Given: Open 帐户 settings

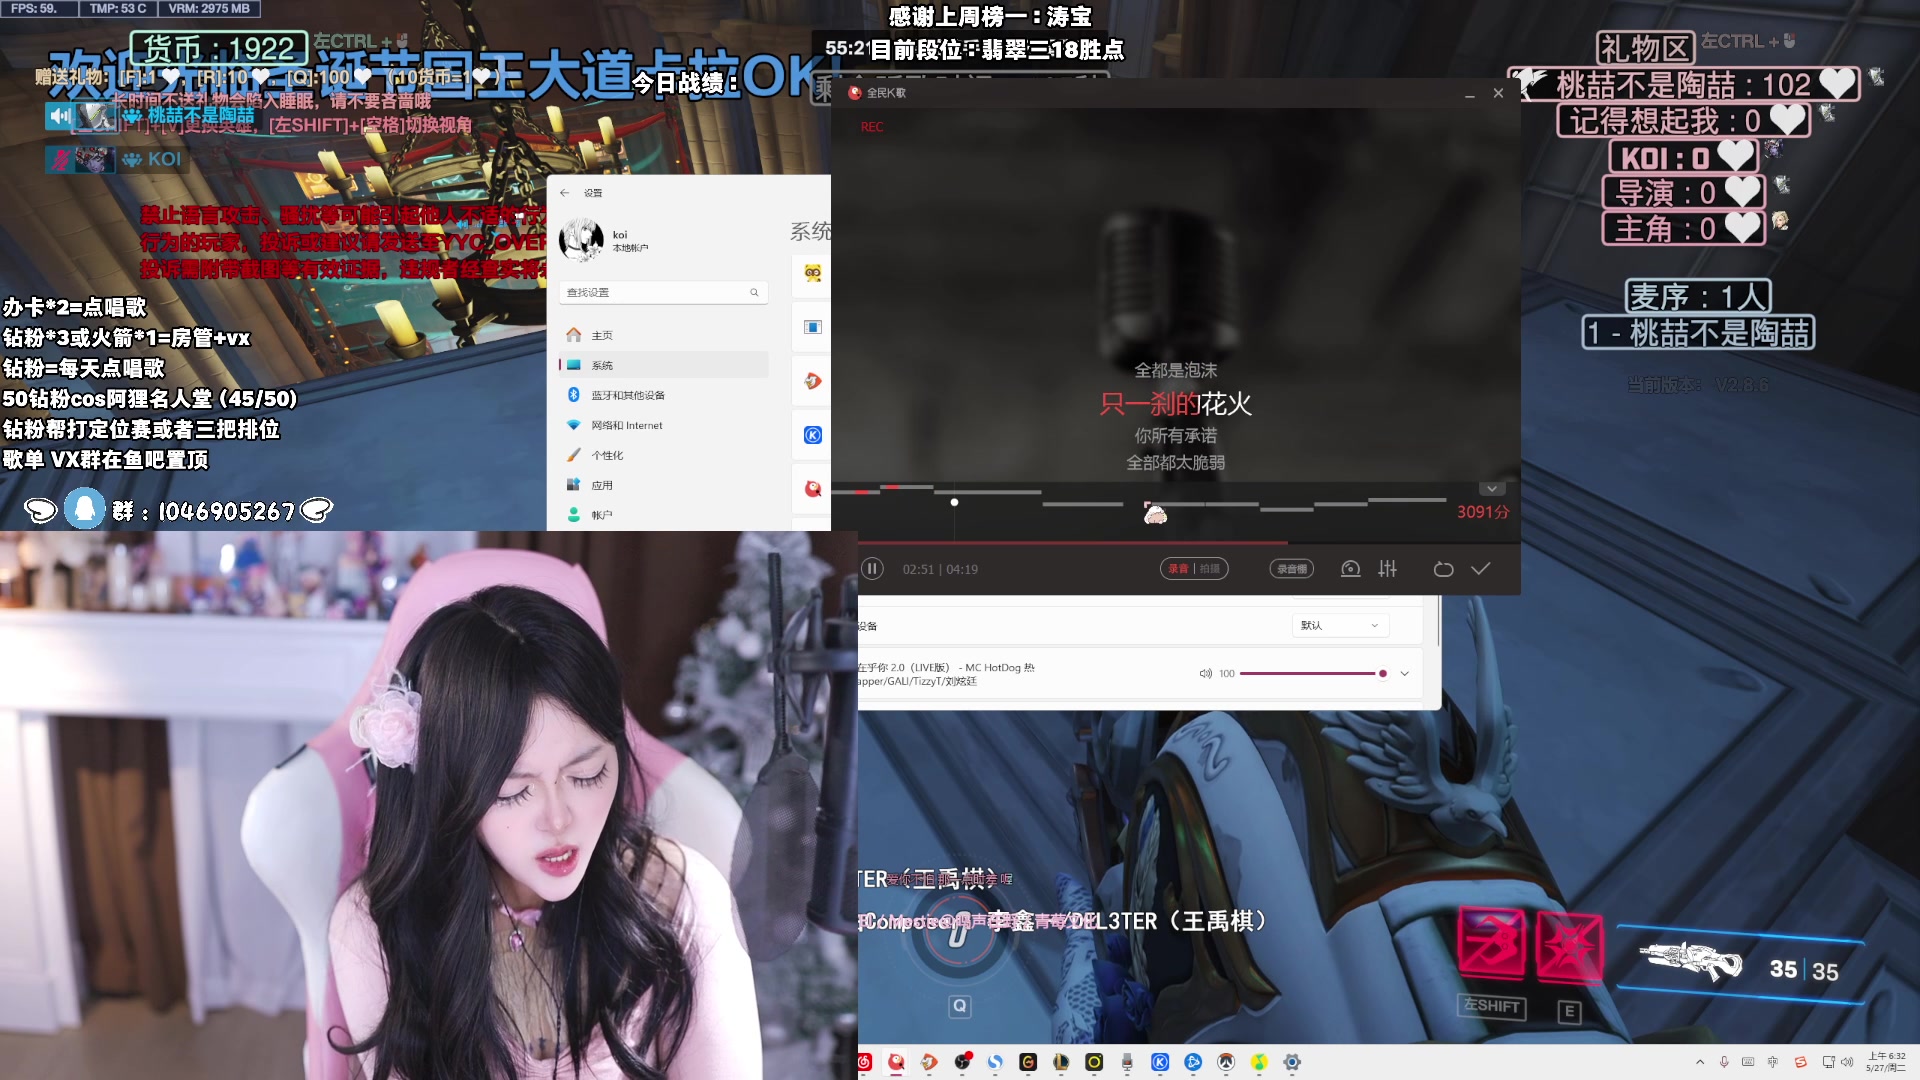Looking at the screenshot, I should [x=663, y=516].
